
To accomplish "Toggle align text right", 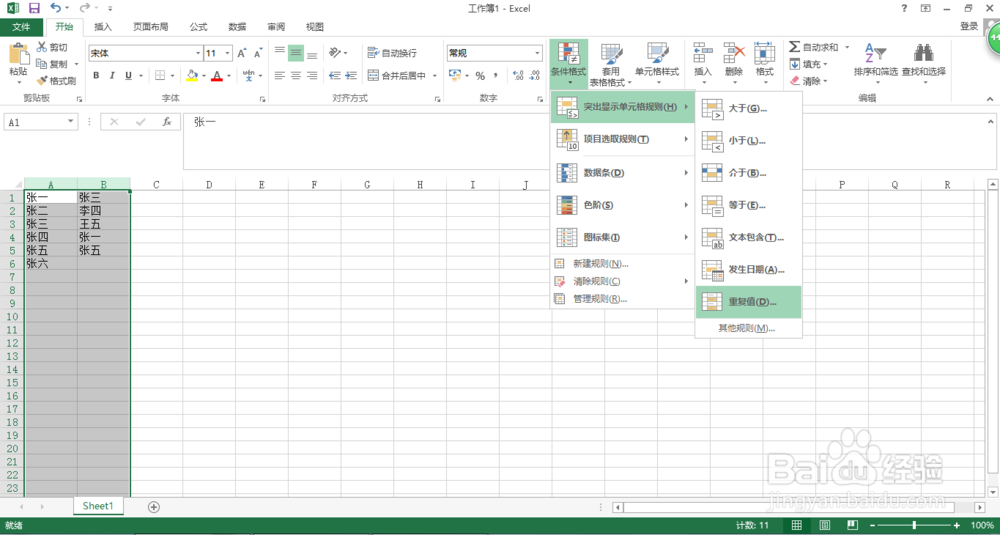I will point(312,76).
